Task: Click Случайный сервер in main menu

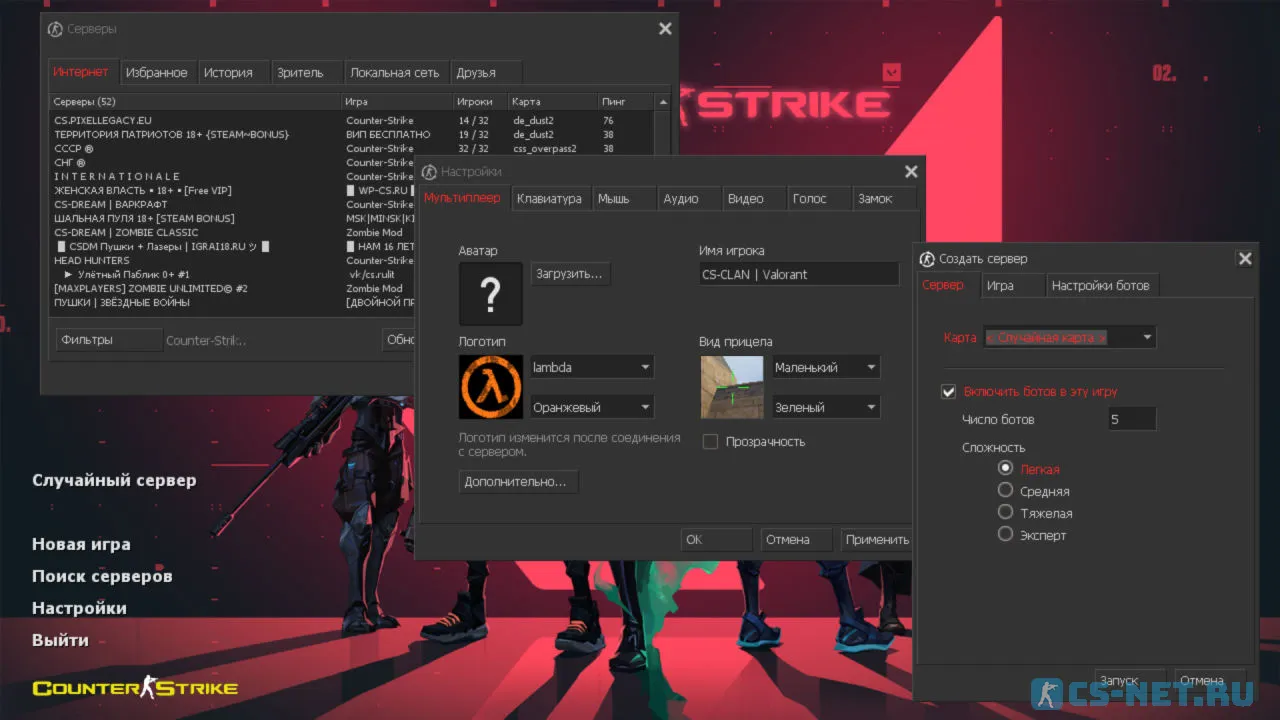Action: (x=114, y=480)
